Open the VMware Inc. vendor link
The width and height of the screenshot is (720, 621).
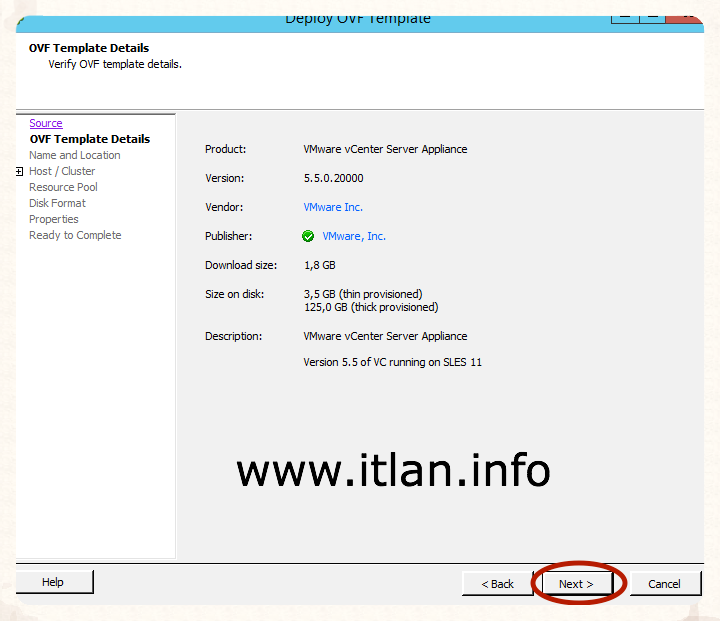[333, 207]
